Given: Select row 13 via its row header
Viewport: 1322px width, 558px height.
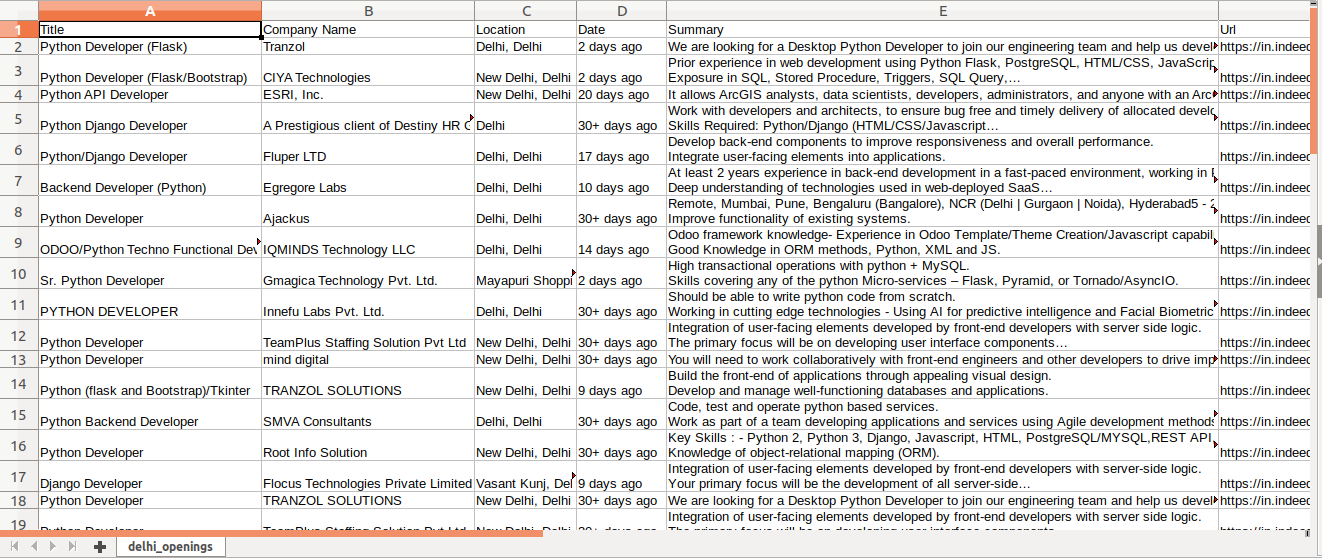Looking at the screenshot, I should point(19,359).
